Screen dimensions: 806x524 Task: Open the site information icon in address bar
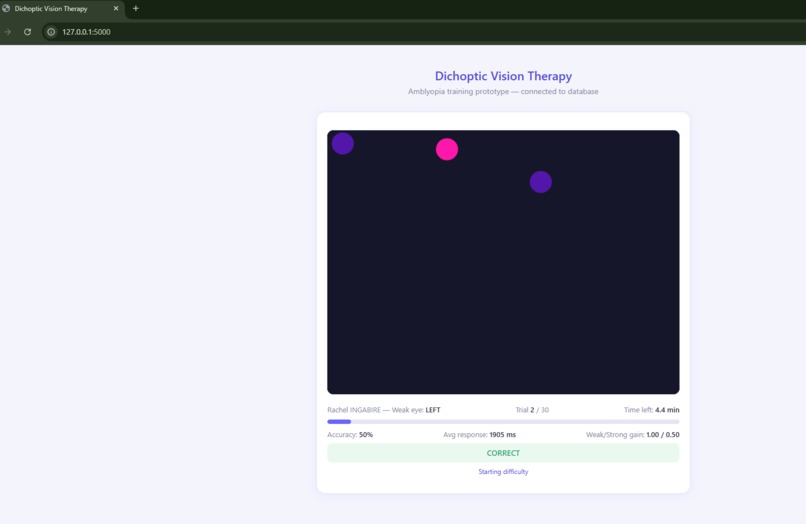(51, 32)
